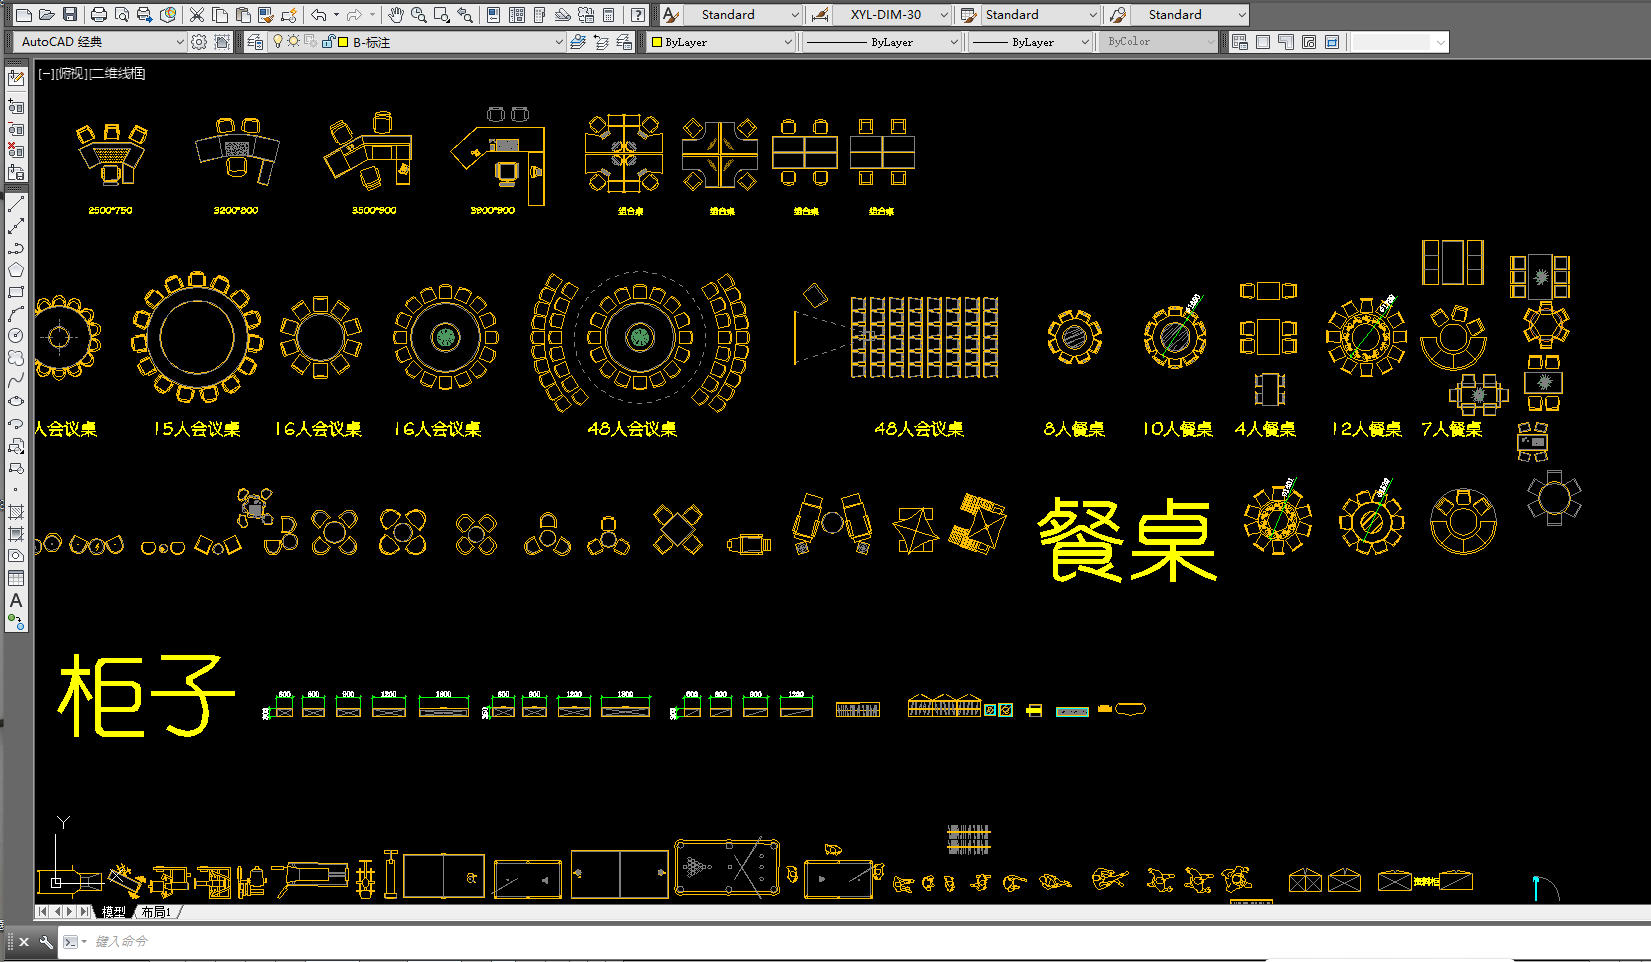Screen dimensions: 1651x962
Task: Switch to the 布局1 layout tab
Action: [x=155, y=912]
